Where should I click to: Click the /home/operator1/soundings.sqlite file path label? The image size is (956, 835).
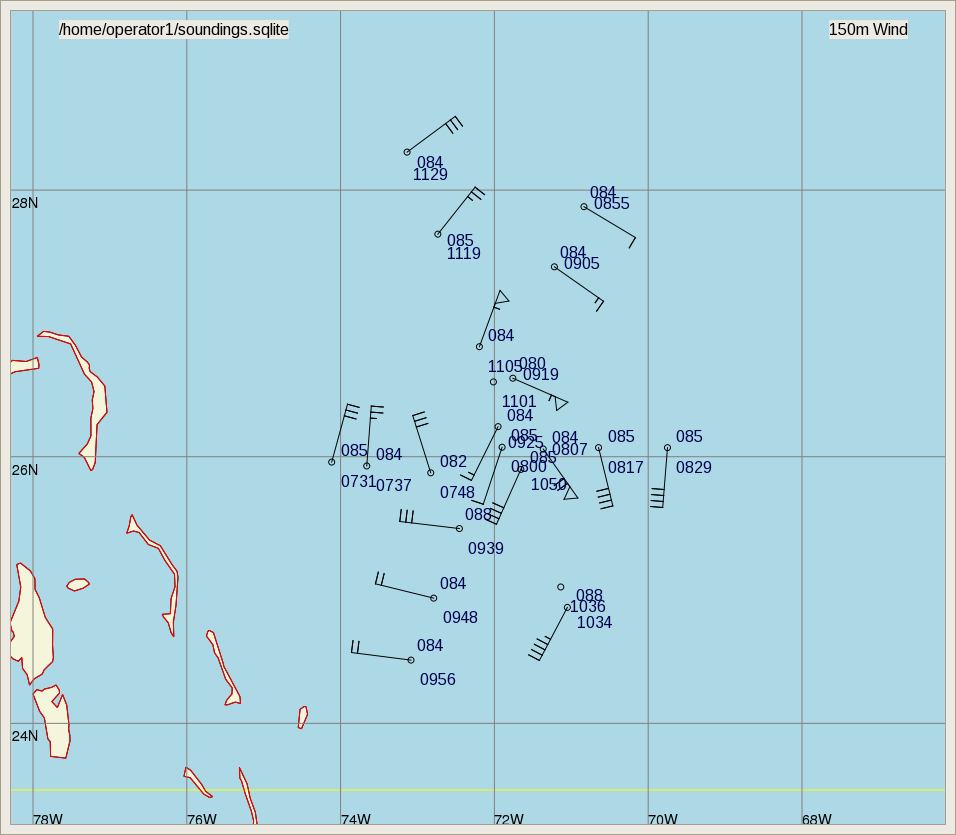tap(174, 29)
